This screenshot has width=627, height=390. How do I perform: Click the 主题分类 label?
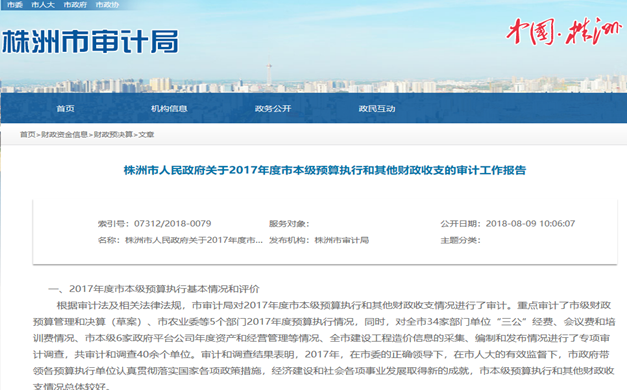click(460, 240)
